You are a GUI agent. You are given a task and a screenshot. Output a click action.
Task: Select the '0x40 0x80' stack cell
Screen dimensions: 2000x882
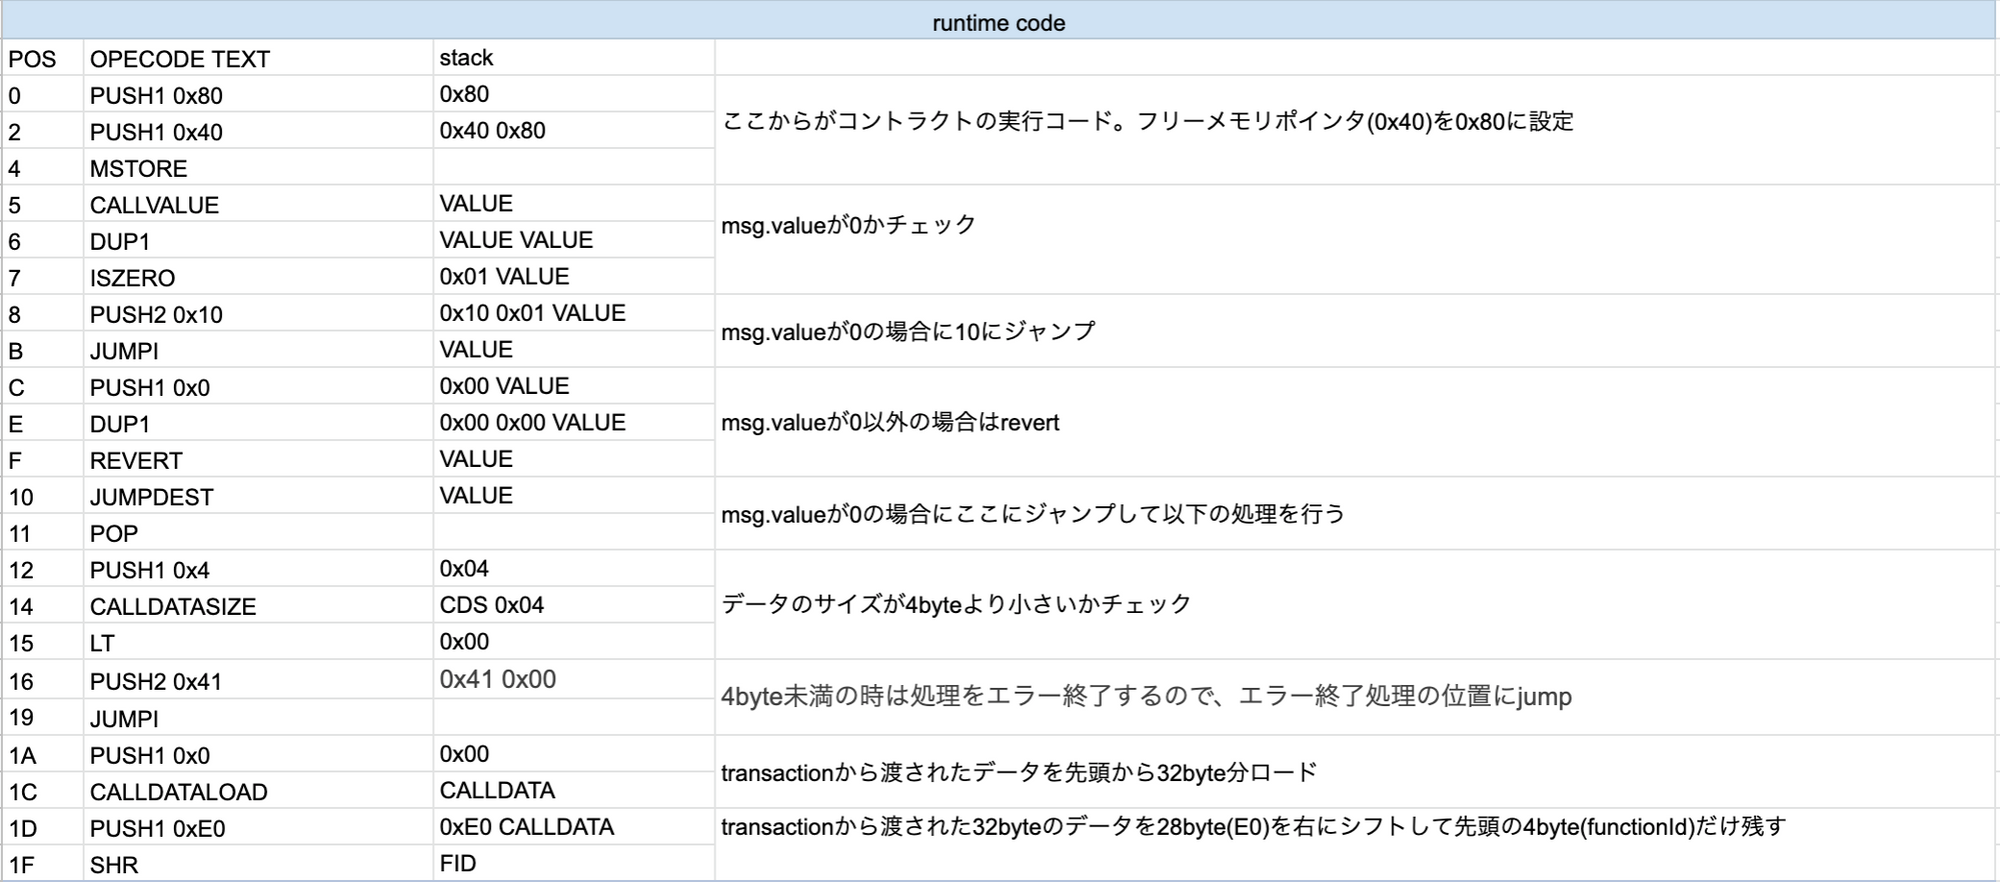coord(574,131)
